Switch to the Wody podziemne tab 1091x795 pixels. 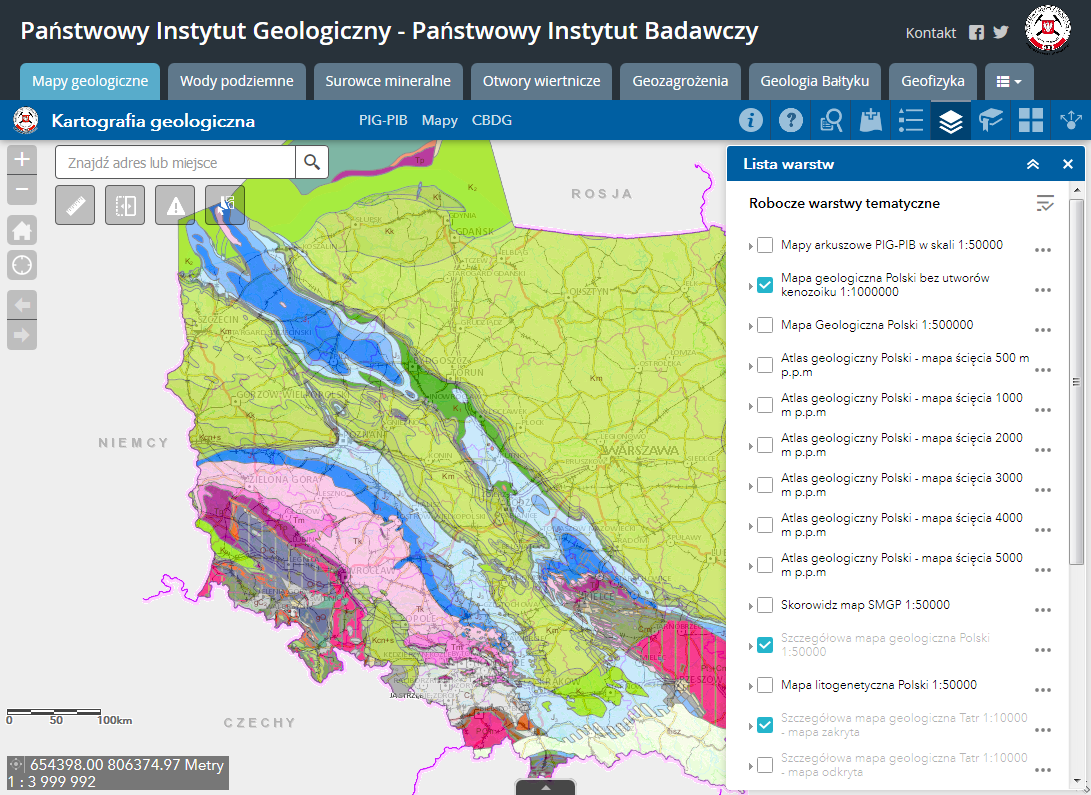(237, 81)
